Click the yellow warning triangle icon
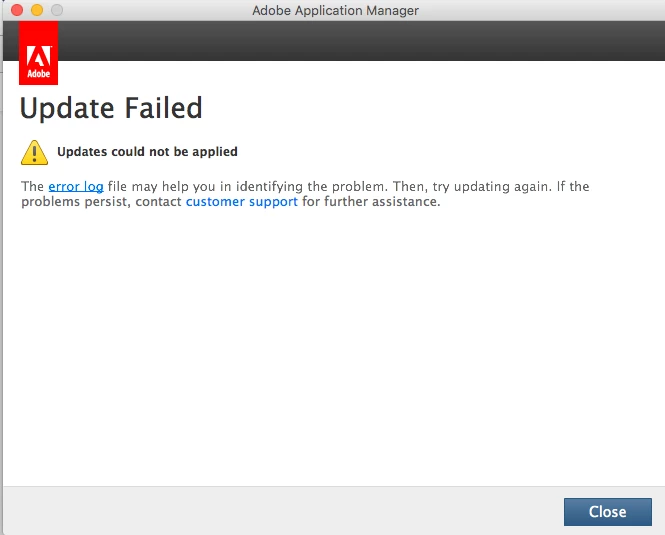665x535 pixels. 34,152
